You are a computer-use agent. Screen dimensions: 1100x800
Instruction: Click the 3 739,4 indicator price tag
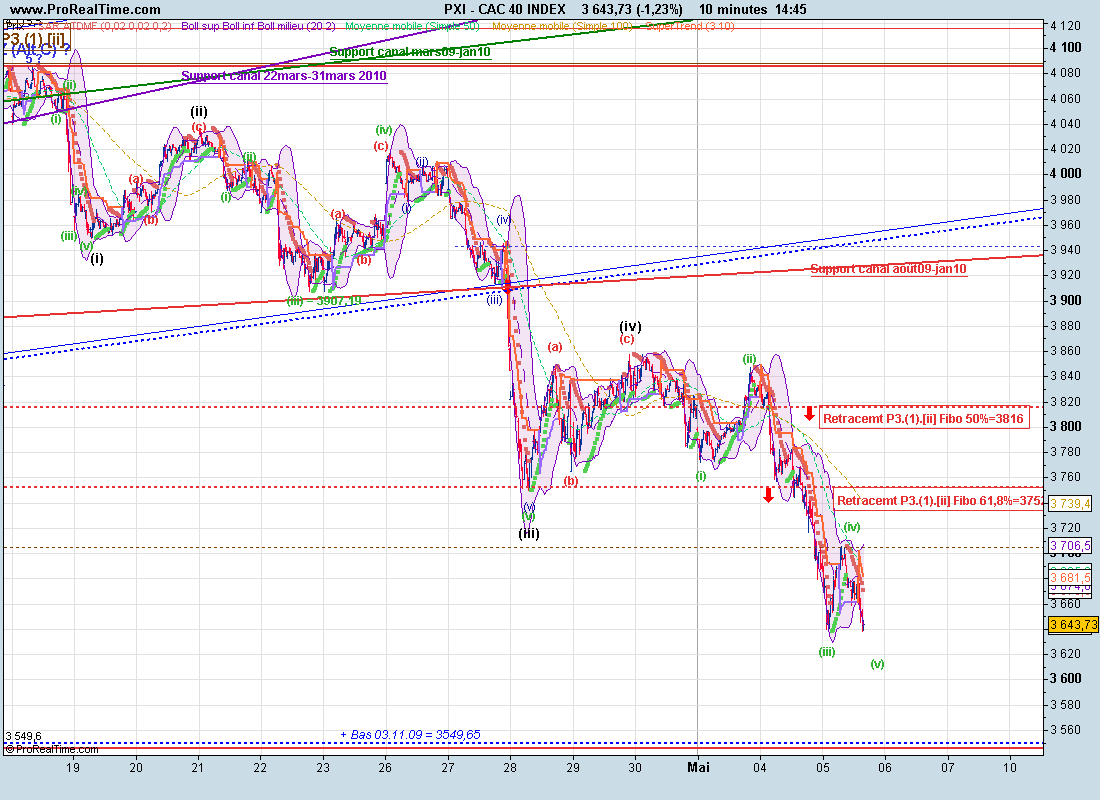point(1070,503)
